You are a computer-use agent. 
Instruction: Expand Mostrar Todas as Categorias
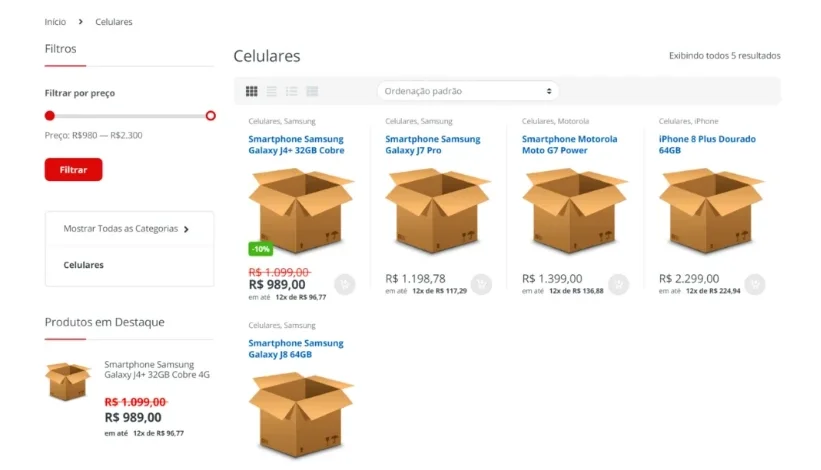(126, 229)
